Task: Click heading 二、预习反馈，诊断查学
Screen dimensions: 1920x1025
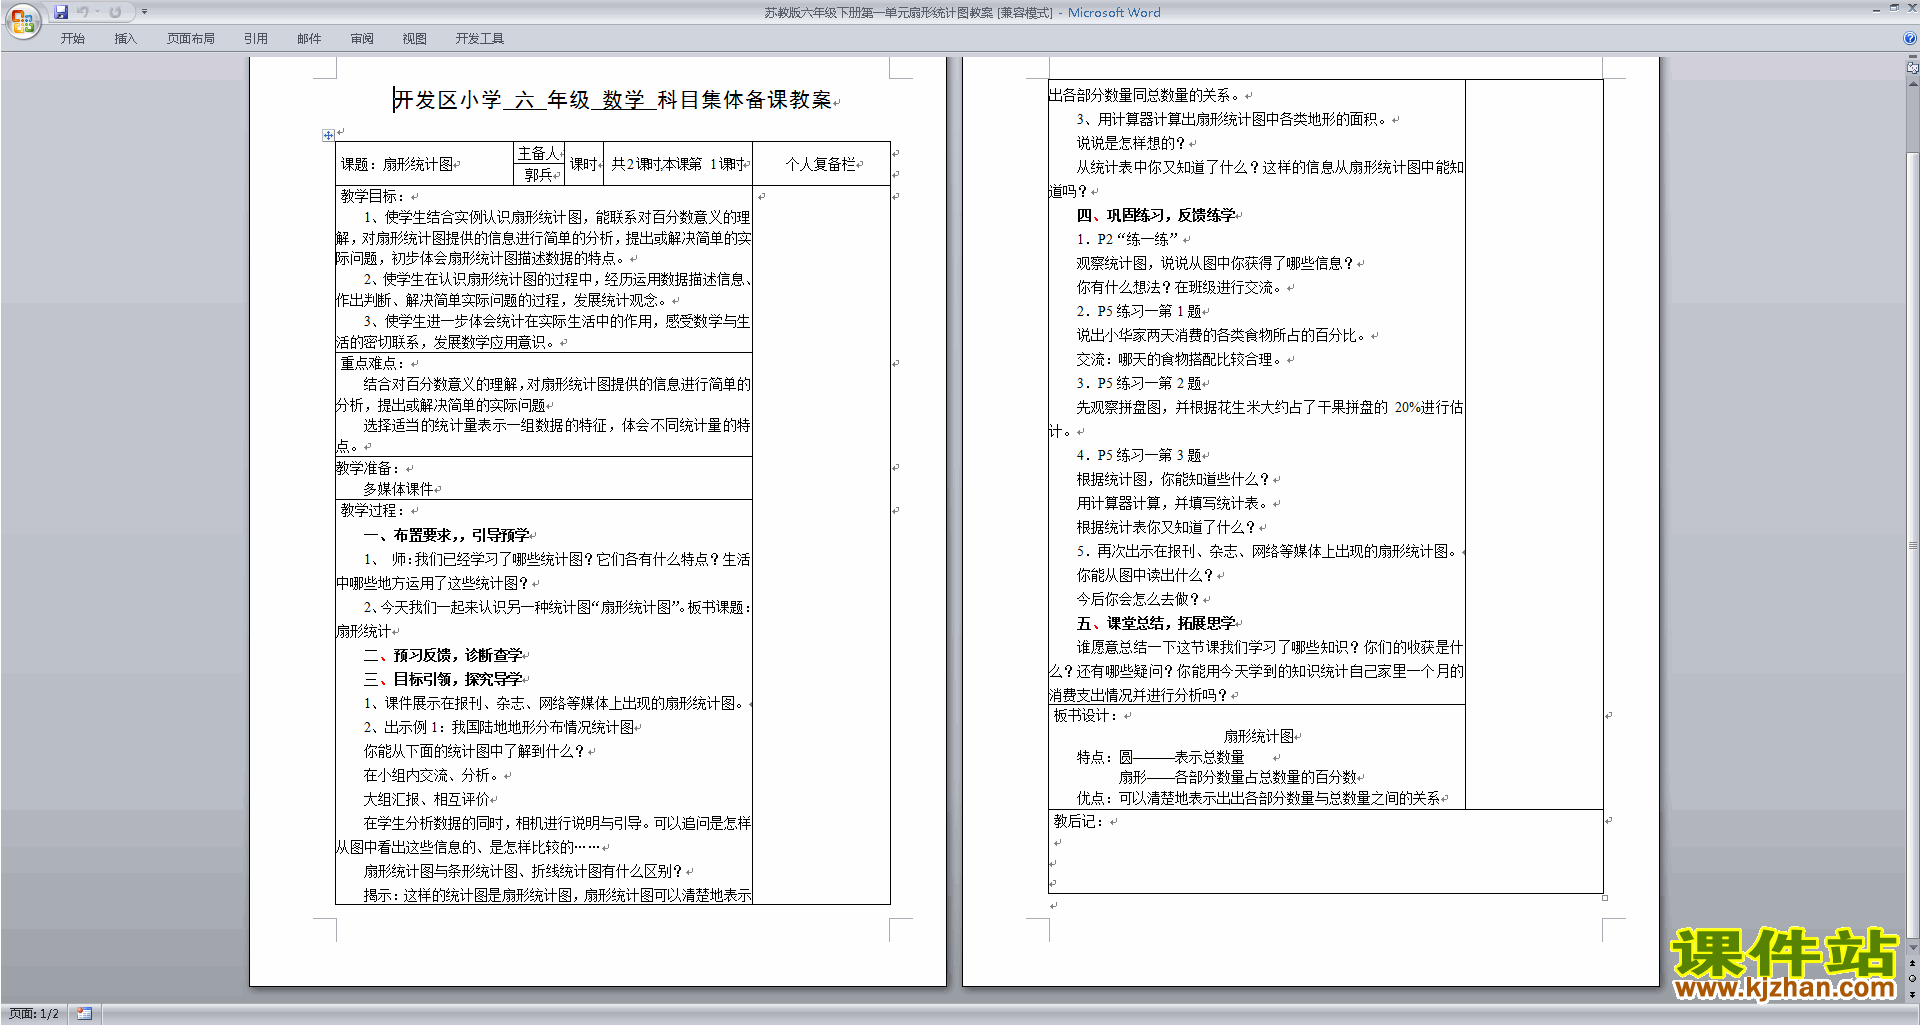Action: coord(443,655)
